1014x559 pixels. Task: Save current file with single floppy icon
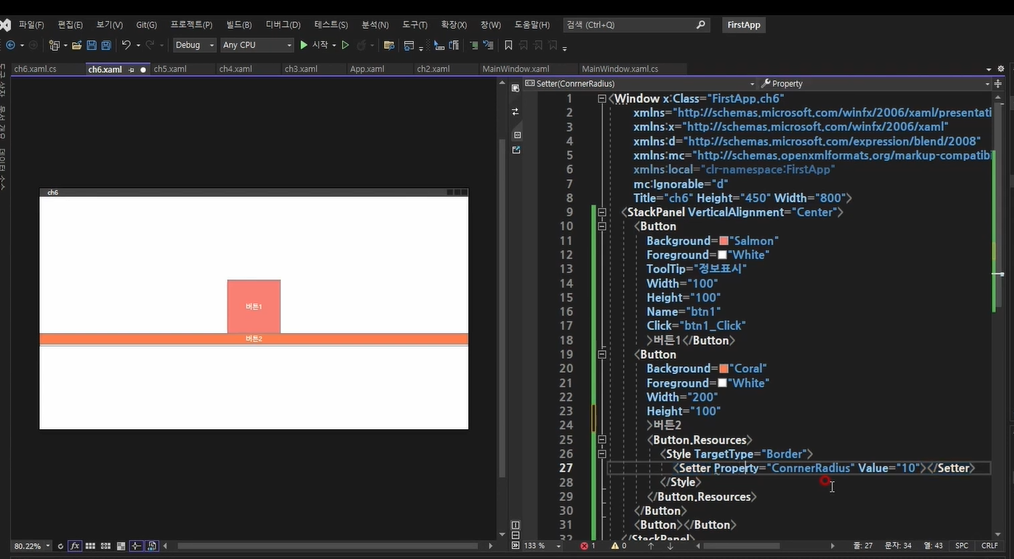click(91, 45)
